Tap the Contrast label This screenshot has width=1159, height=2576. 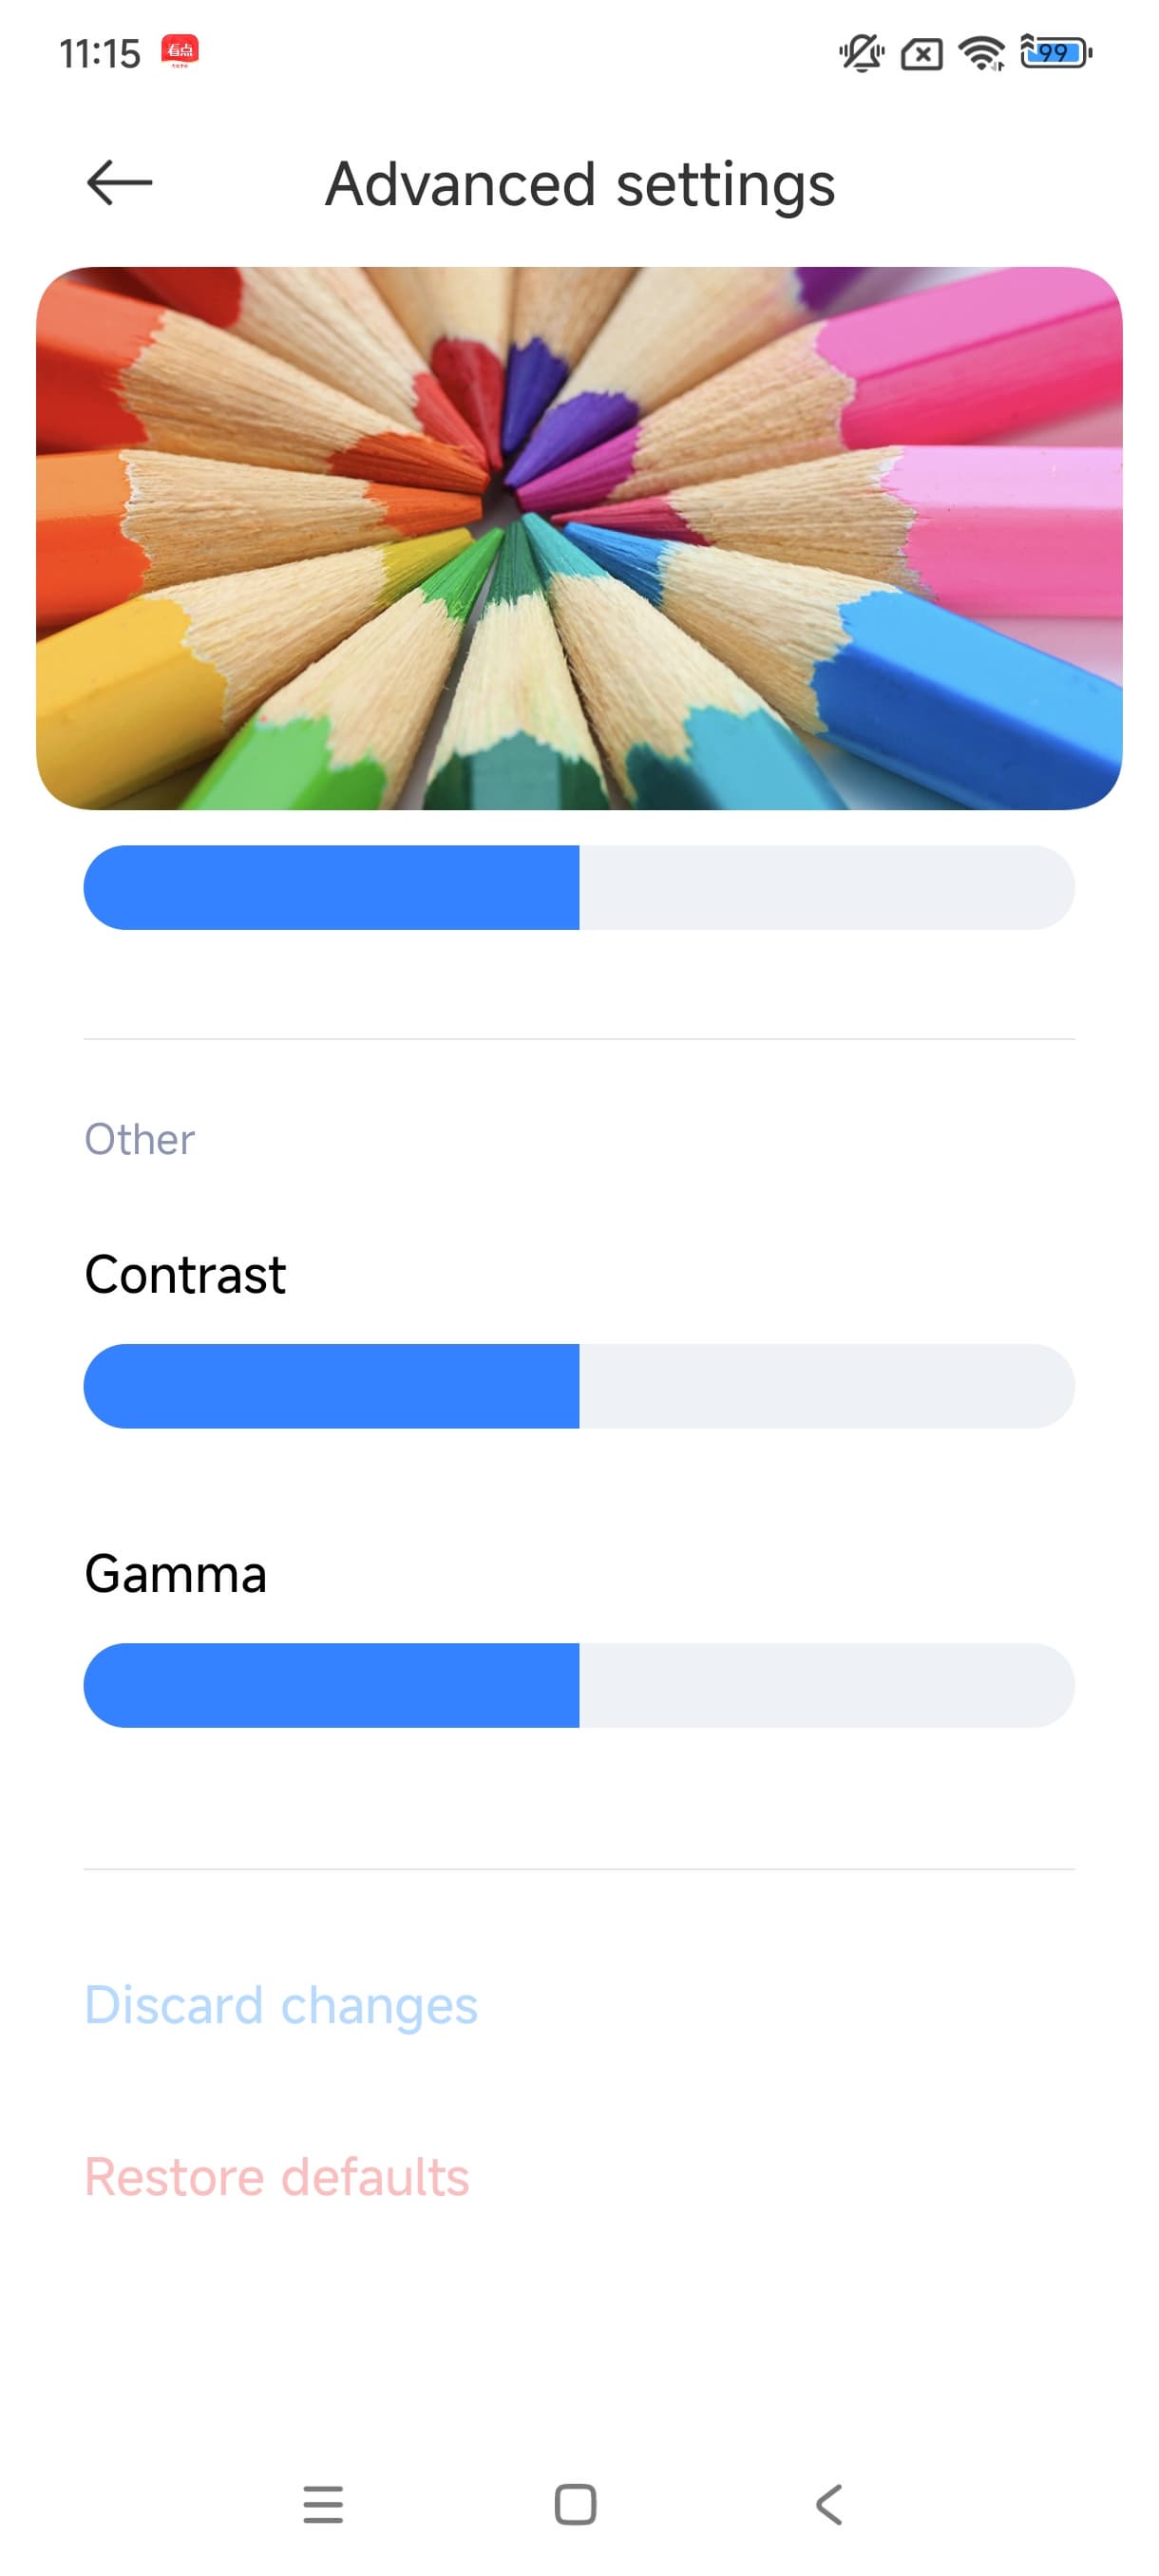pyautogui.click(x=185, y=1275)
